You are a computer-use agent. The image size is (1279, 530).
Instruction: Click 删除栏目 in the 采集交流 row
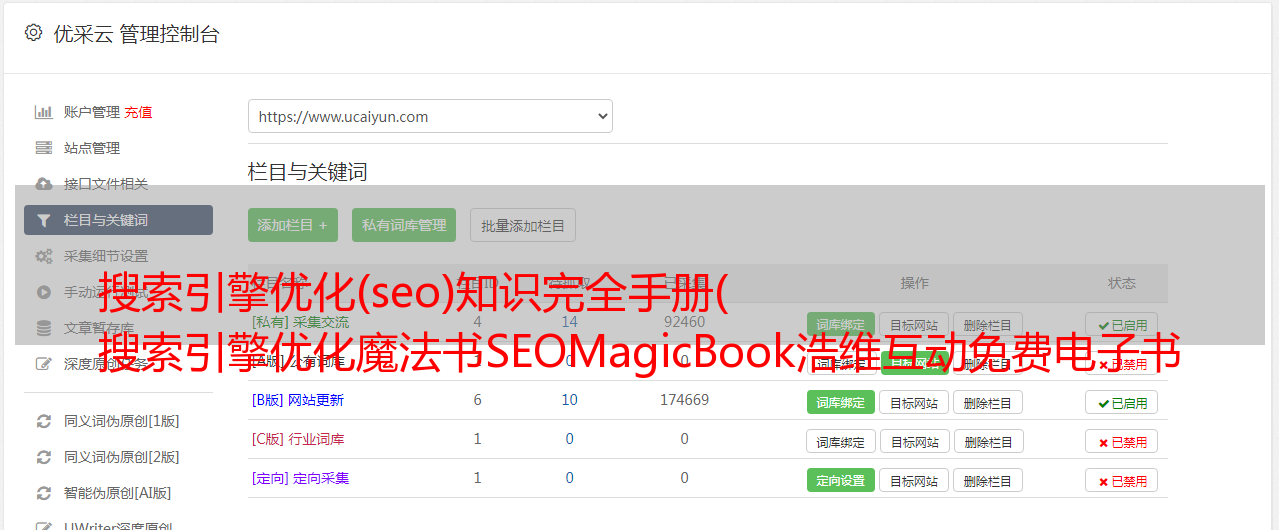pos(987,324)
